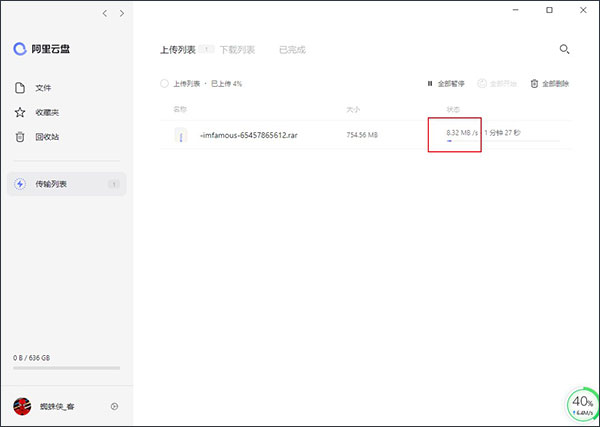Screen dimensions: 600x427
Task: Click the 阿里云盘 logo
Action: coord(41,49)
